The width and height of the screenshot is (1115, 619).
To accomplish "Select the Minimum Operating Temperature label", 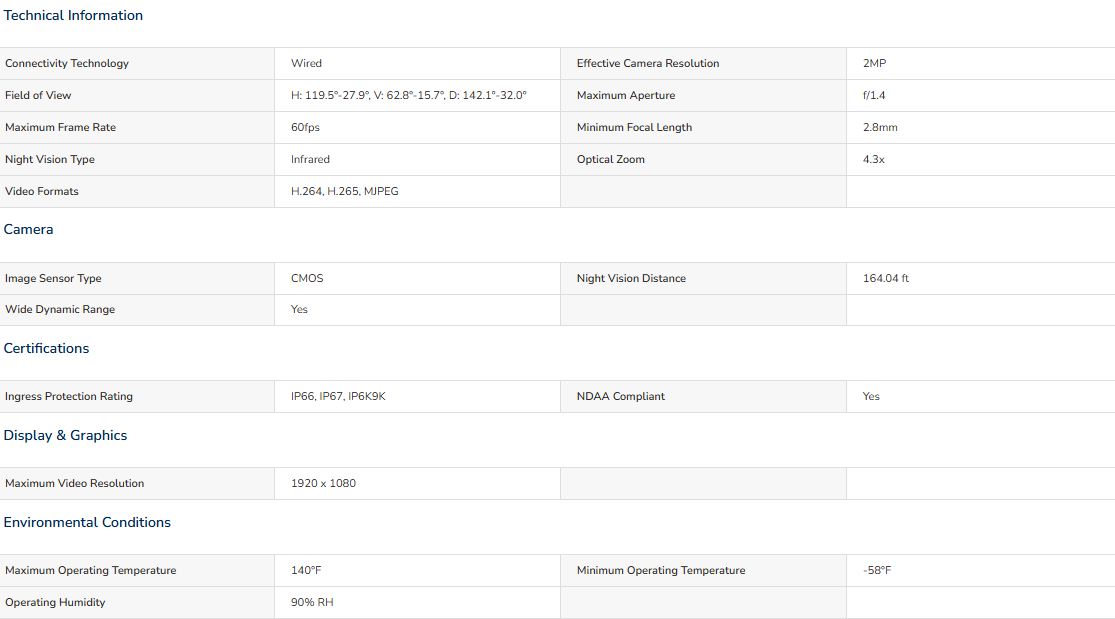I will (x=661, y=570).
